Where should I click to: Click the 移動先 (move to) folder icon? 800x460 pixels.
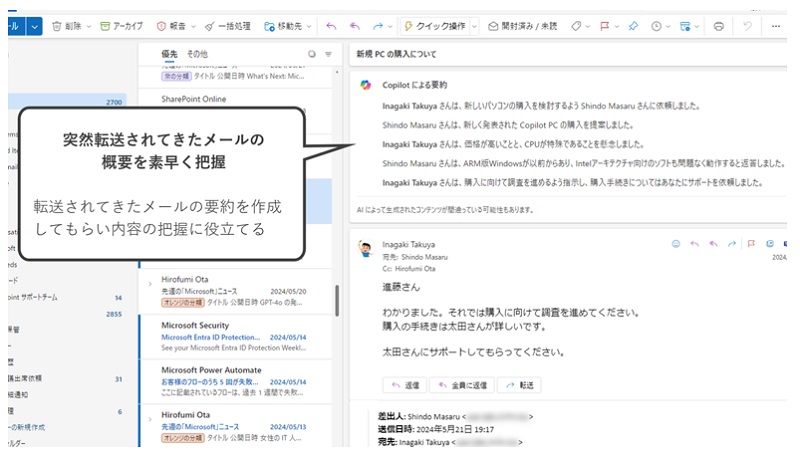269,26
